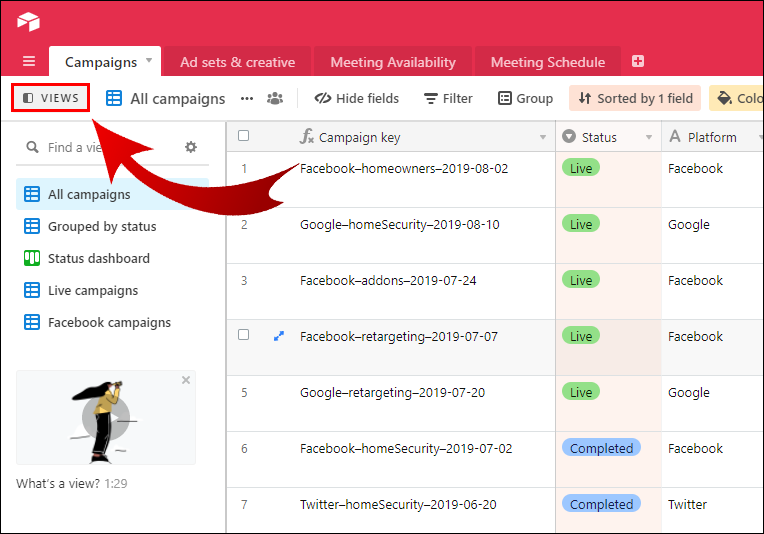Toggle the select all rows checkbox
764x534 pixels.
click(x=243, y=136)
